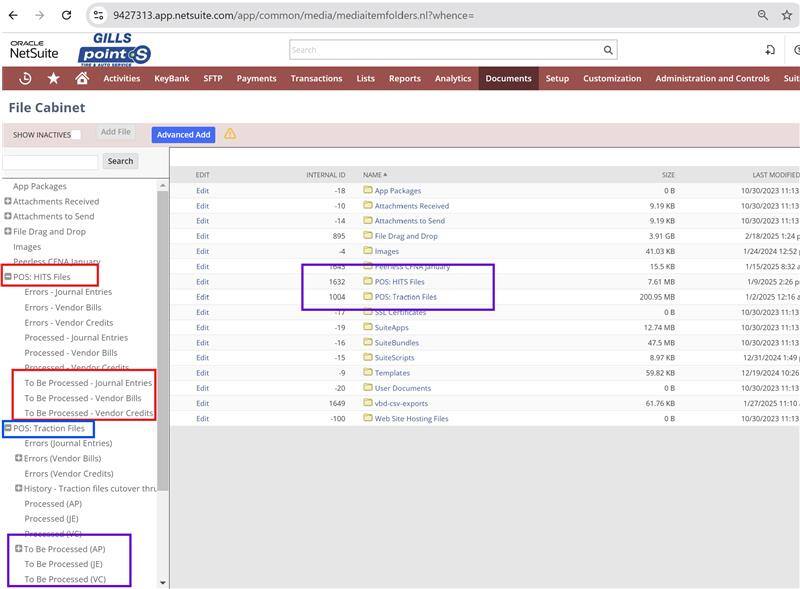Reload the page with refresh icon
Screen dimensions: 800x589
pos(66,15)
